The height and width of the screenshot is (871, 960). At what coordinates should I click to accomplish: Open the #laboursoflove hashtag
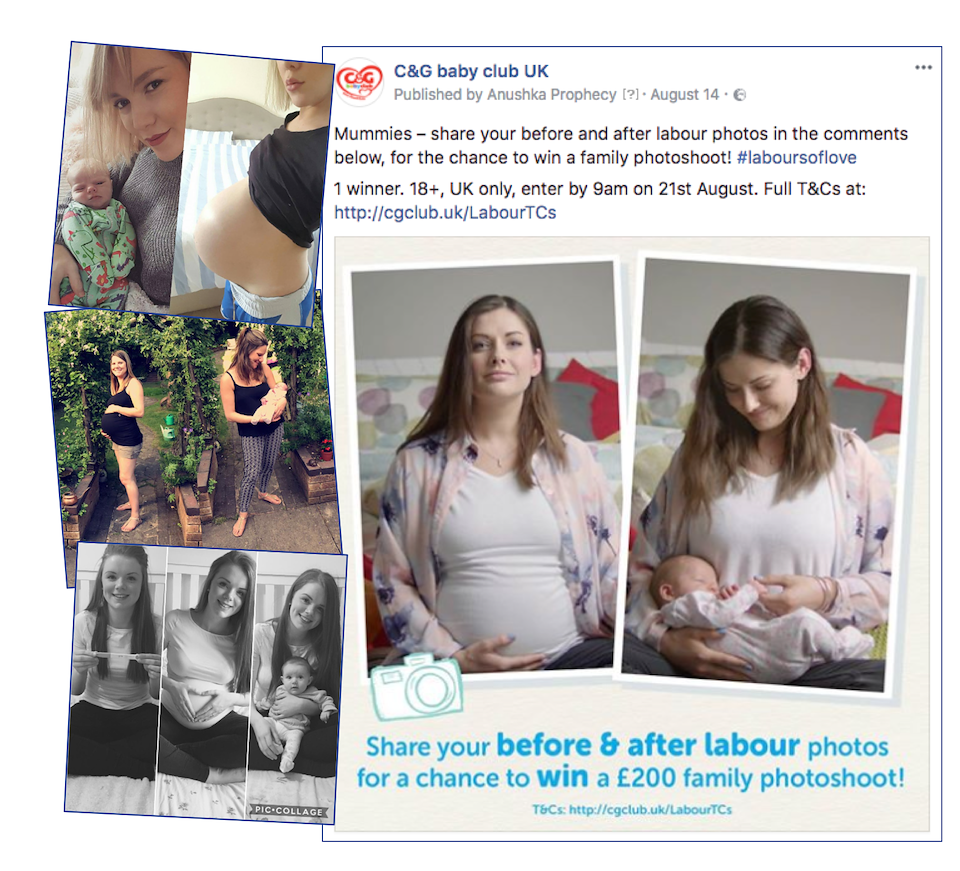pos(797,158)
